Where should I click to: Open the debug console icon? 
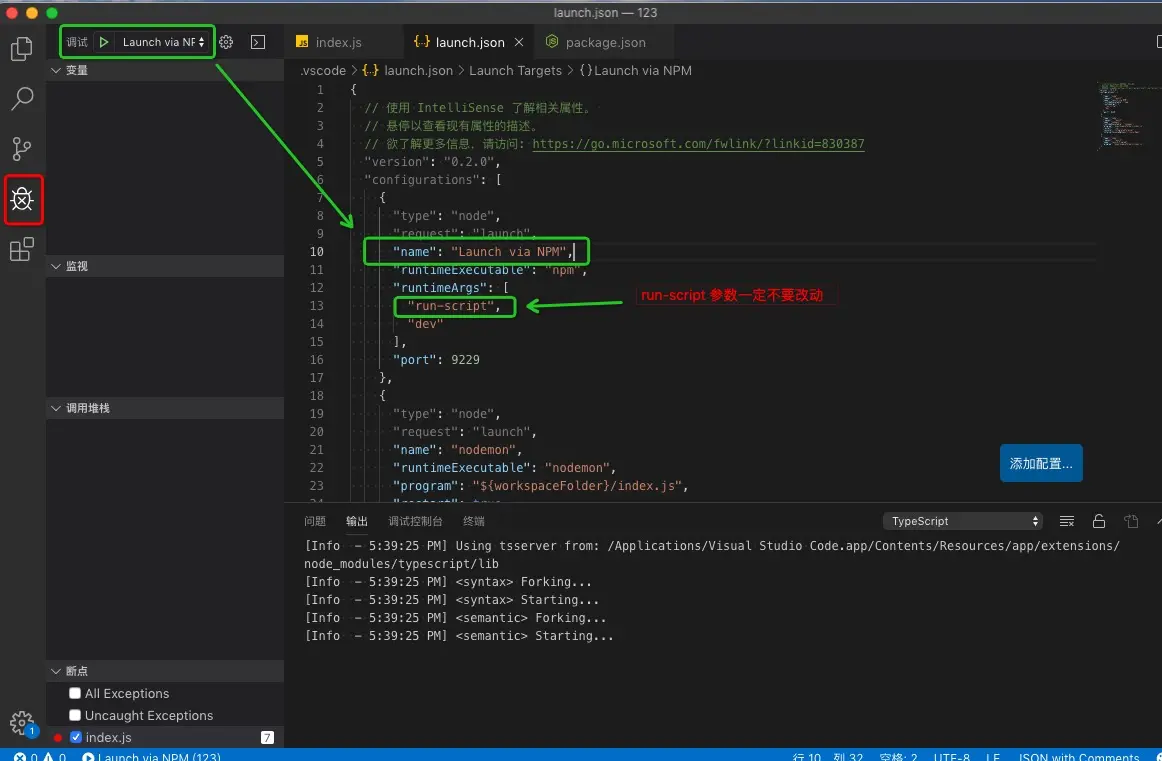(x=258, y=42)
